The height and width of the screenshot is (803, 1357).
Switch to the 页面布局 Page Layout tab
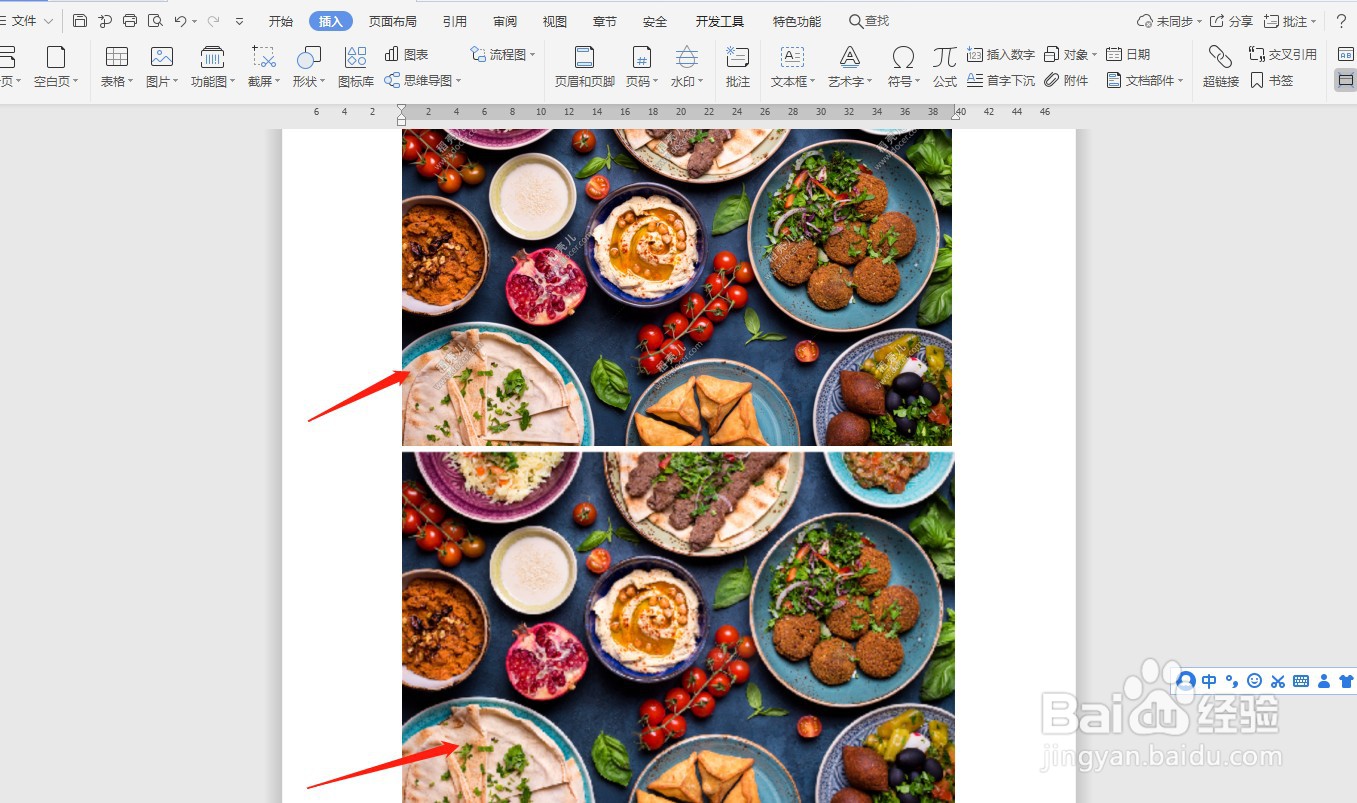(x=393, y=21)
